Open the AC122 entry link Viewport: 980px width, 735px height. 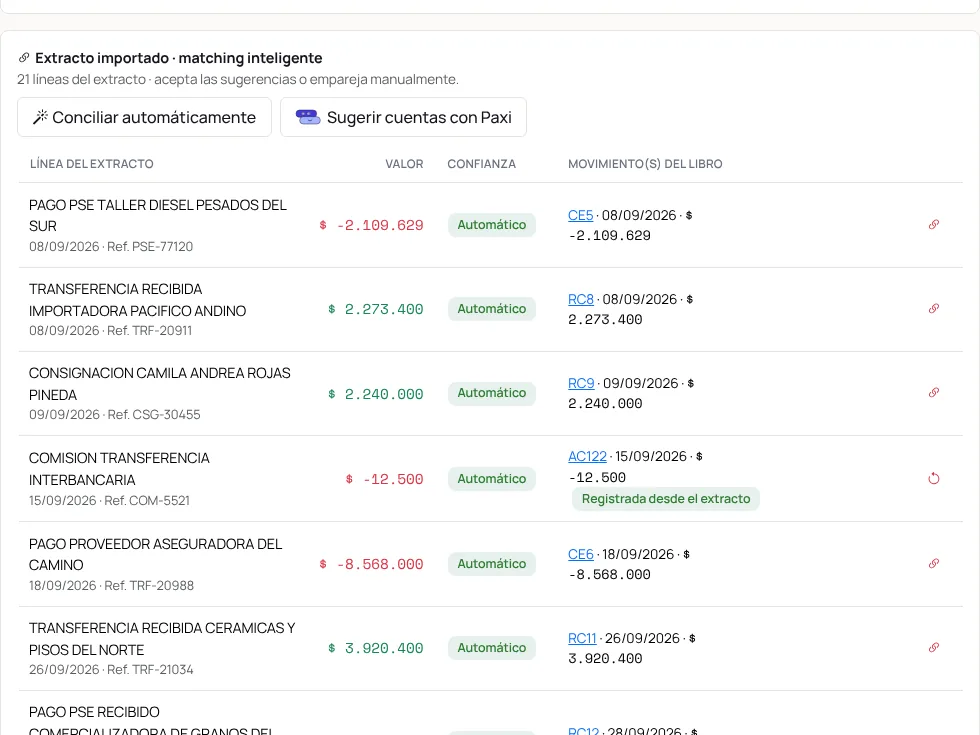(588, 456)
